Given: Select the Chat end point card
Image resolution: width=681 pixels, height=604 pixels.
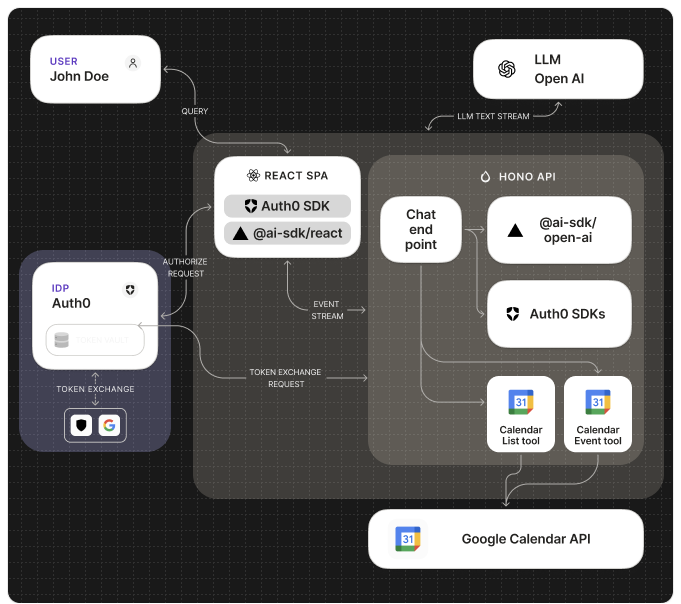Looking at the screenshot, I should pos(420,229).
